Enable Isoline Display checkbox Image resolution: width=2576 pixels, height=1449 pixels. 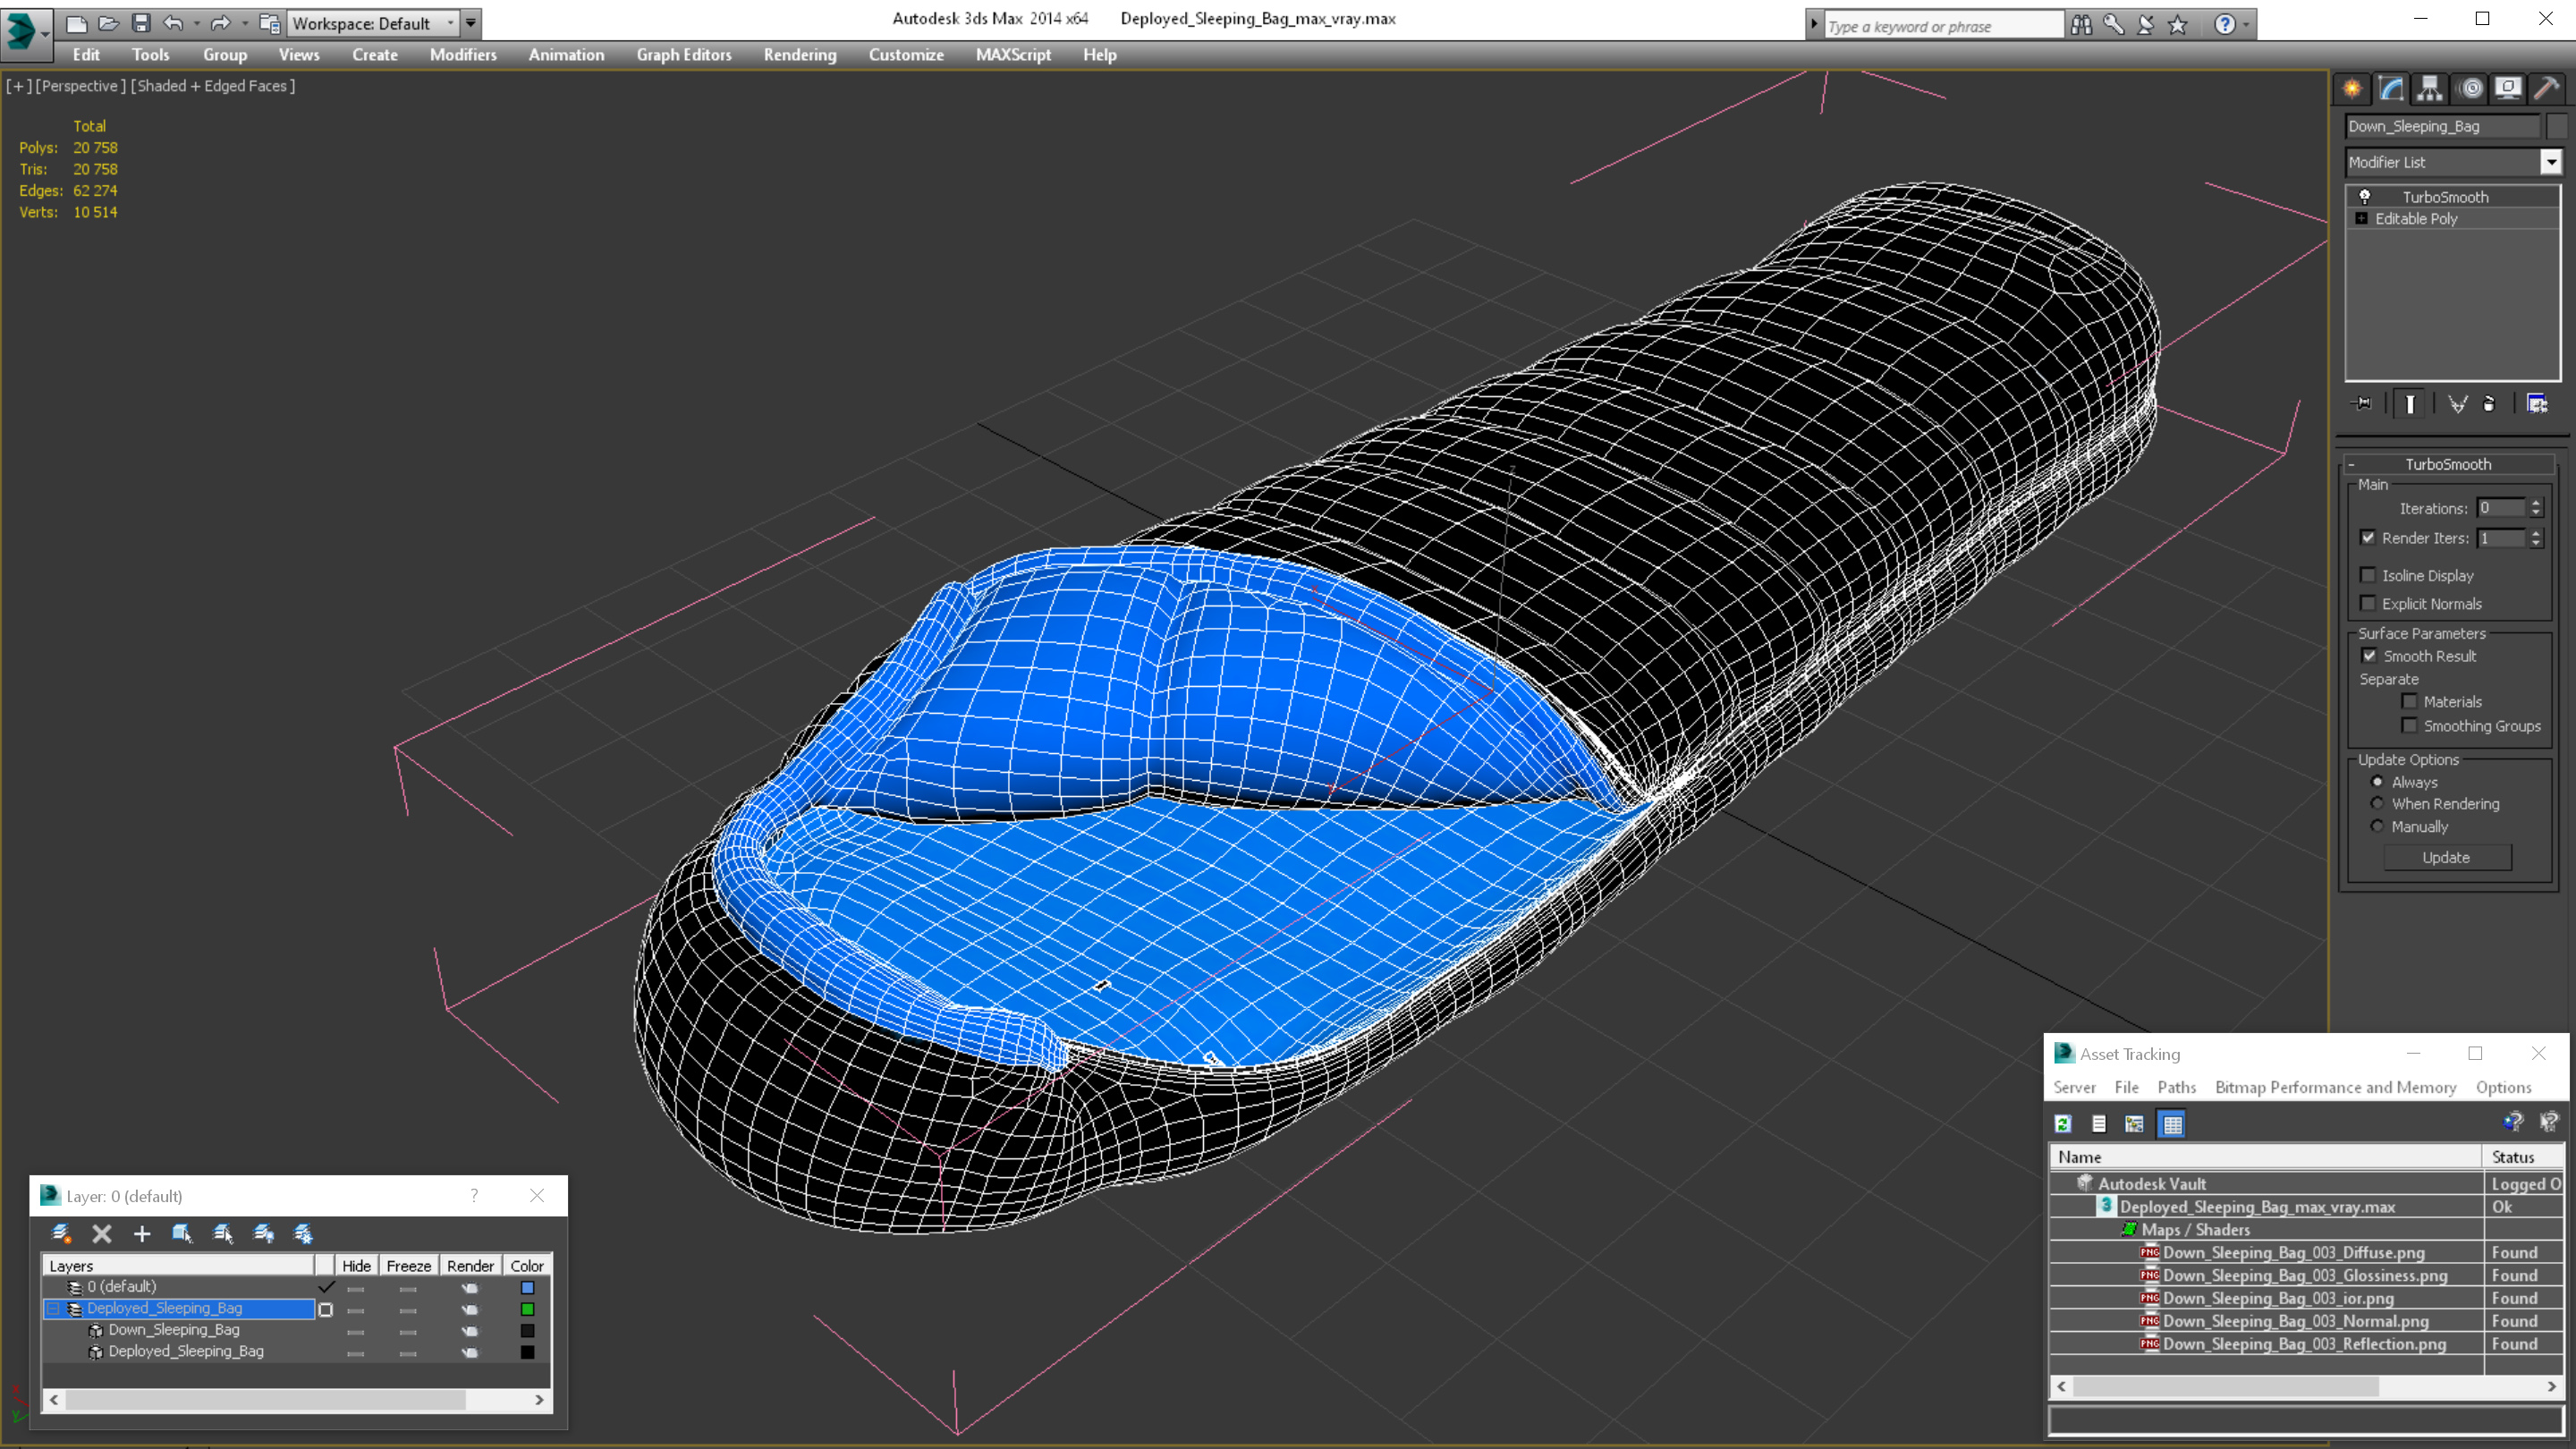click(x=2368, y=575)
